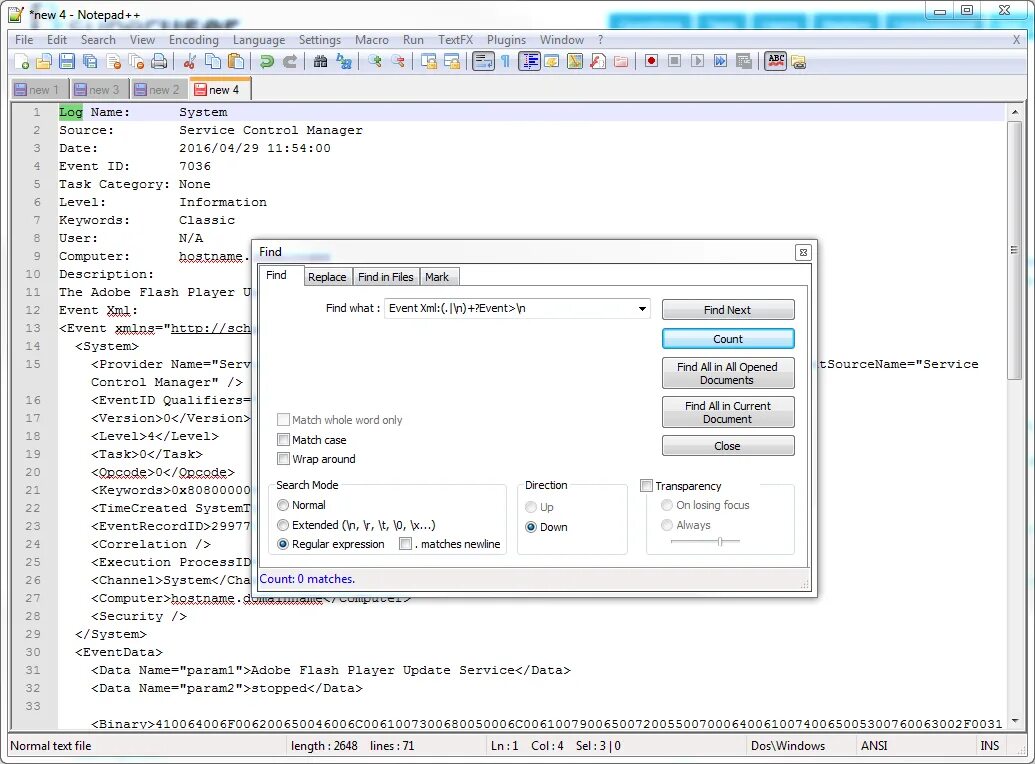Screen dimensions: 1035x764
Task: Switch to the 'new 1' document tab
Action: click(37, 90)
